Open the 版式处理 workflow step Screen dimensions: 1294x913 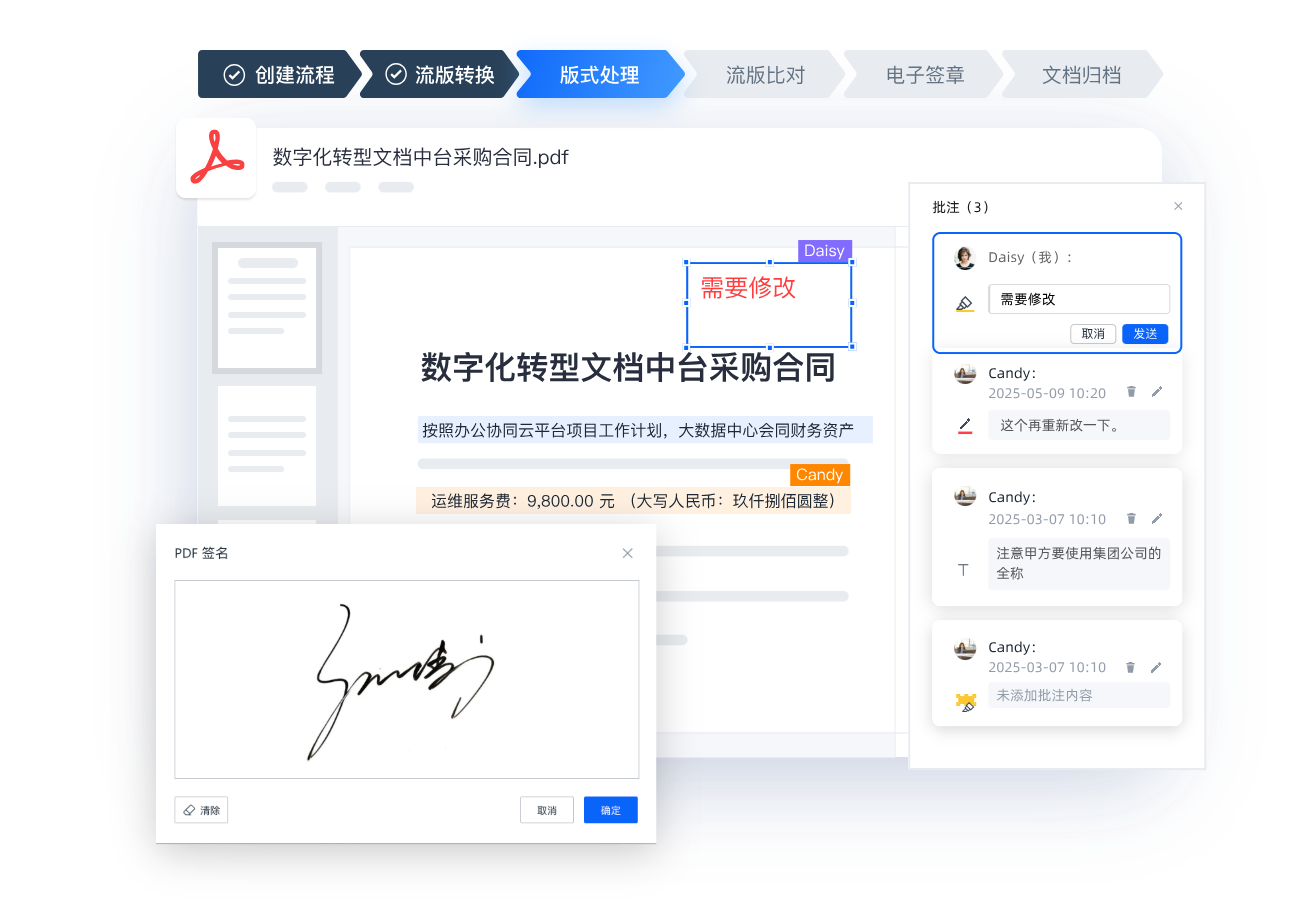[599, 75]
